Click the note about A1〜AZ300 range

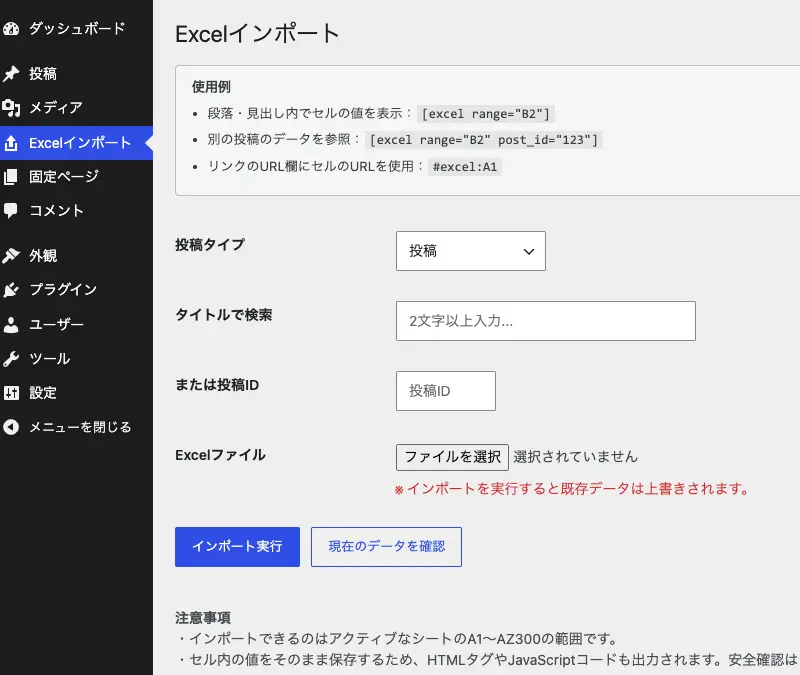pos(398,639)
